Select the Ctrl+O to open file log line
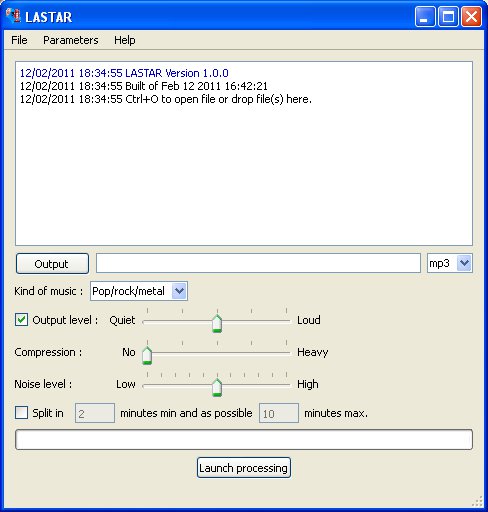488x512 pixels. pos(166,99)
